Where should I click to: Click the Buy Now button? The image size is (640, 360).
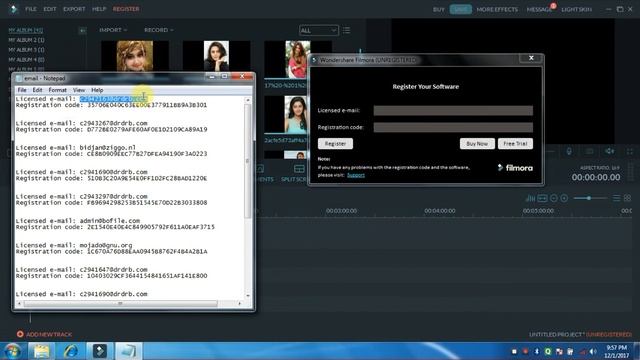click(477, 144)
